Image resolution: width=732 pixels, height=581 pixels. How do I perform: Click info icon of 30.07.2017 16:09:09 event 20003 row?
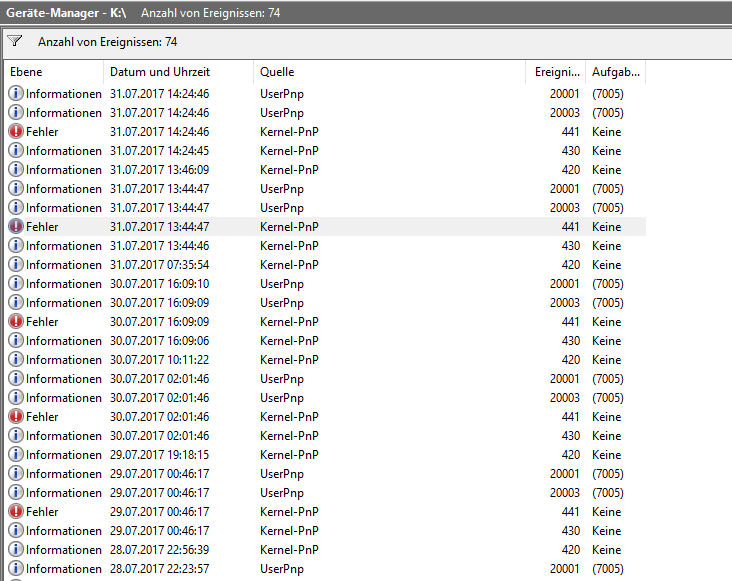point(16,302)
